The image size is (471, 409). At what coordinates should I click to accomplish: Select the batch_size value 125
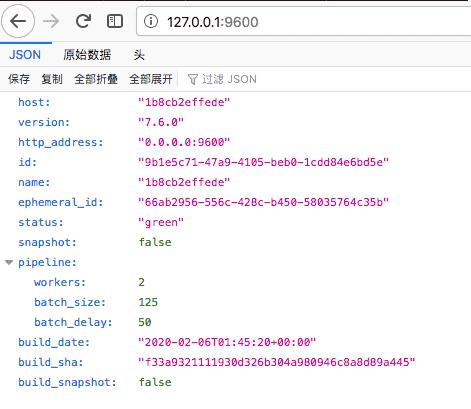point(148,302)
